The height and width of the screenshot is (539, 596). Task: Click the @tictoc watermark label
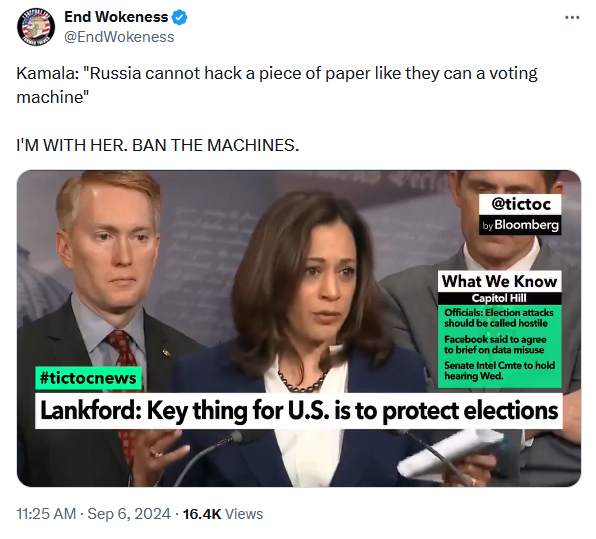[520, 205]
